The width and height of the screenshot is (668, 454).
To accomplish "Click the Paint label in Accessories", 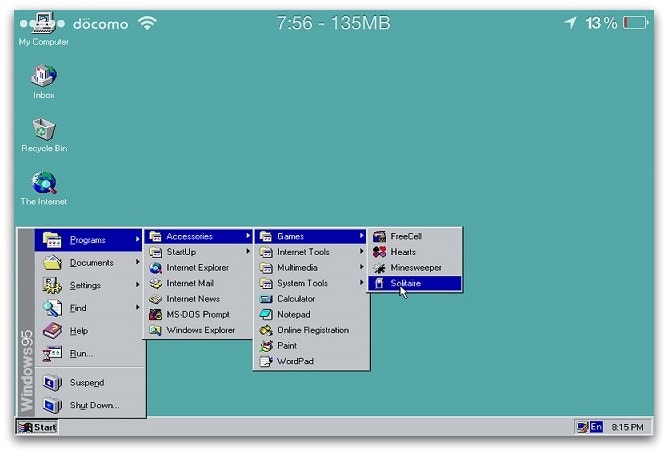I will tap(287, 345).
